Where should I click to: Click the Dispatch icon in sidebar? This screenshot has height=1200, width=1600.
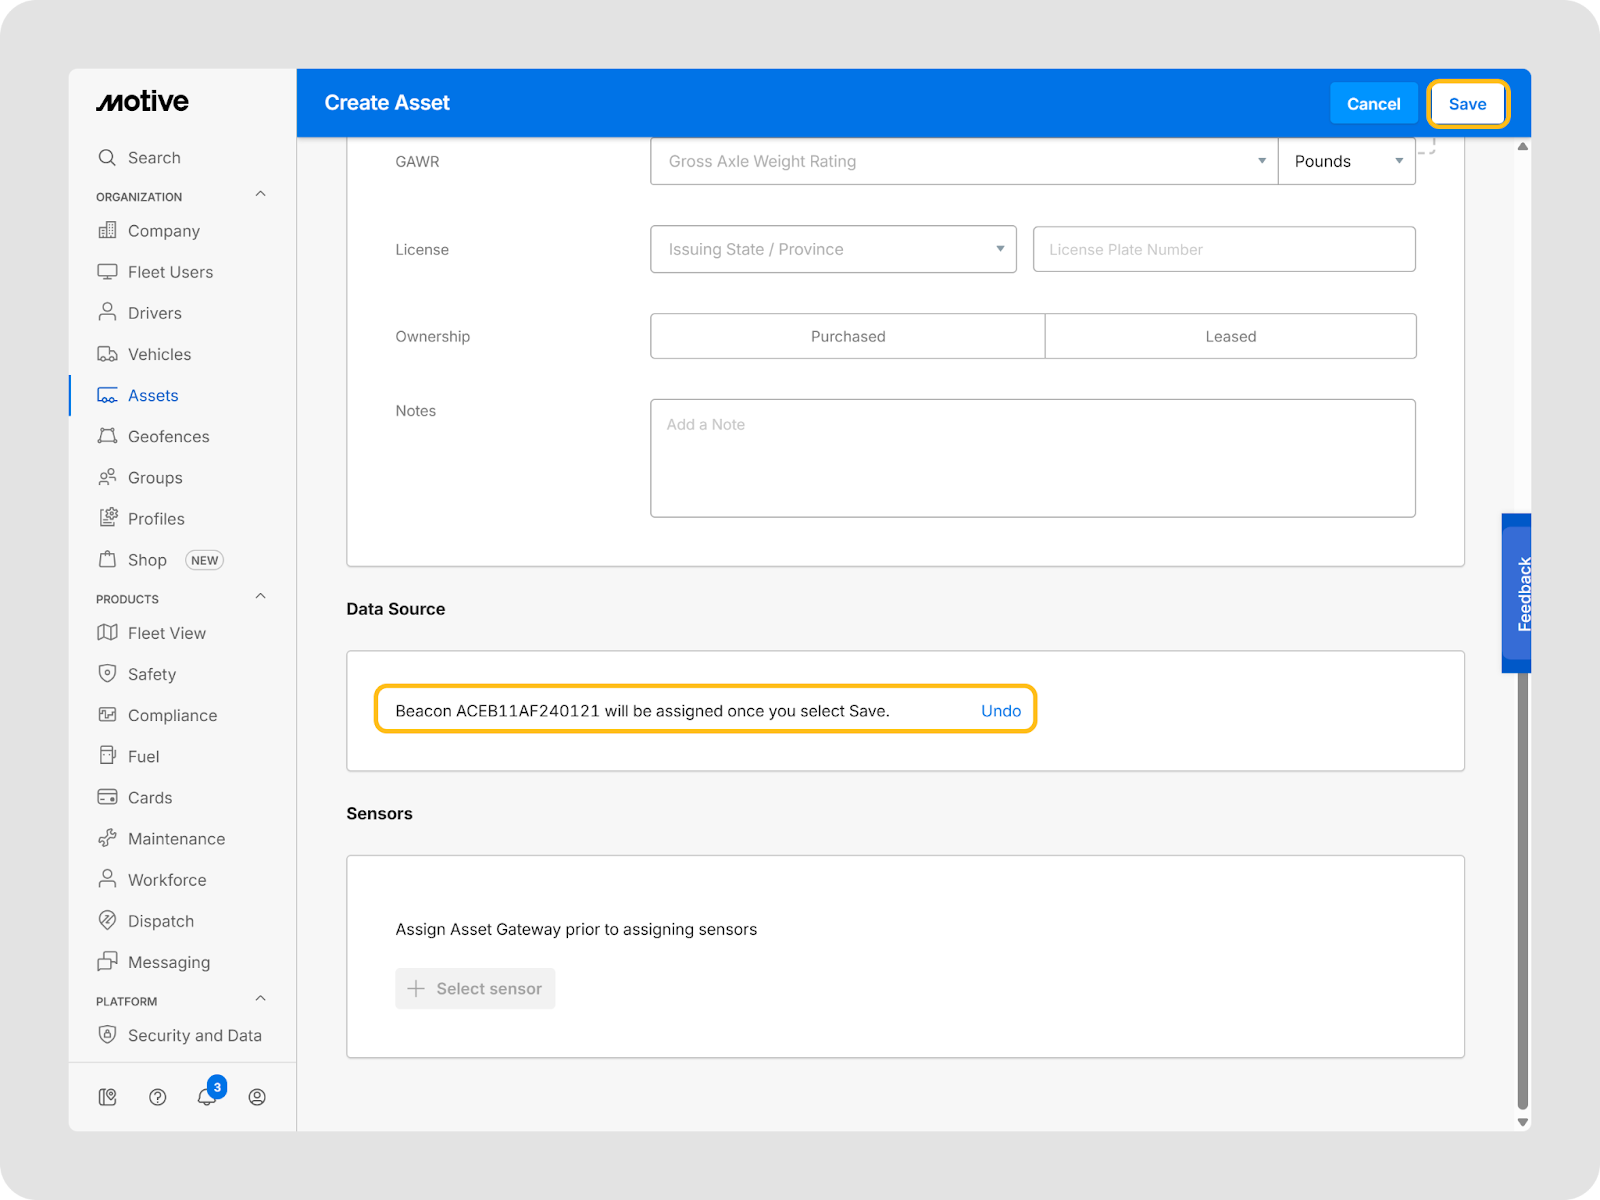coord(107,920)
